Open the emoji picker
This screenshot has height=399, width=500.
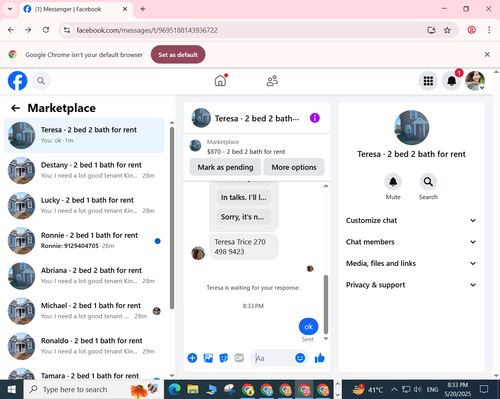[x=300, y=358]
